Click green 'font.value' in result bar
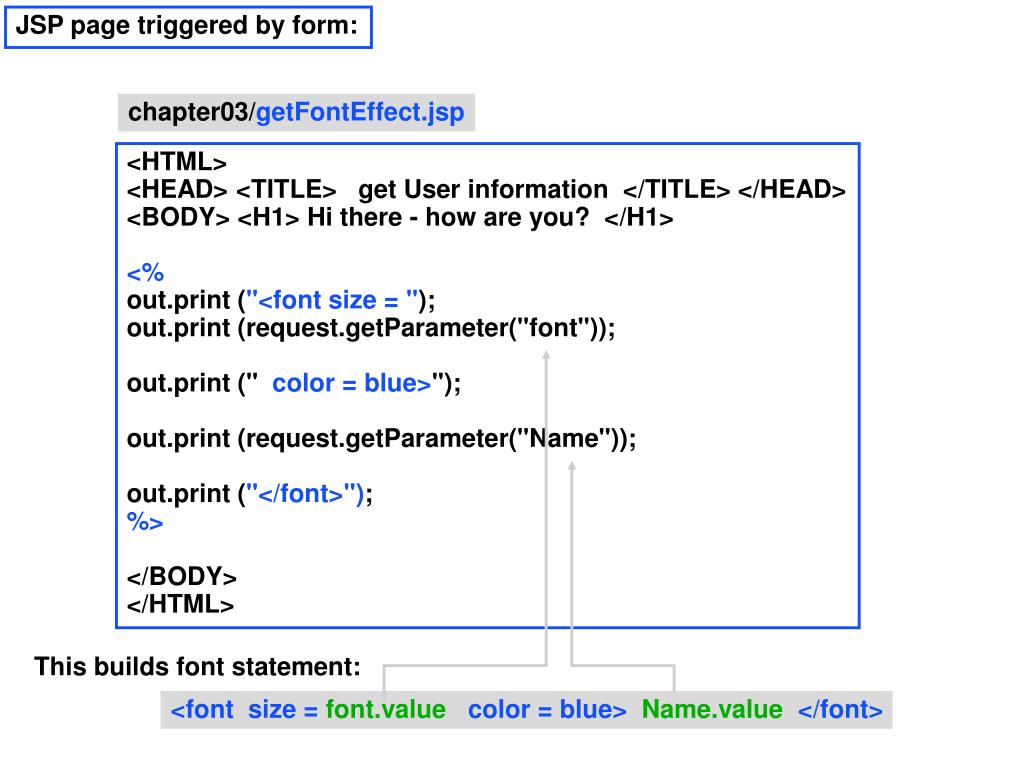Viewport: 1024px width, 768px height. click(x=386, y=710)
